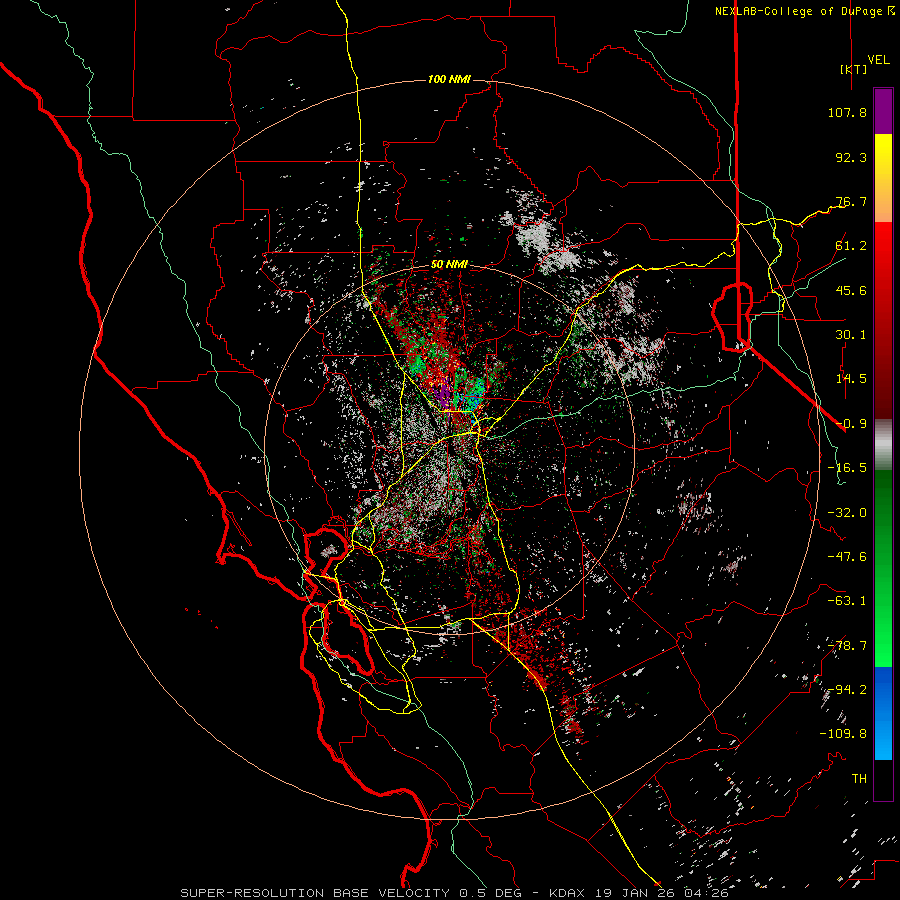The height and width of the screenshot is (900, 900).
Task: Pick the blue segment of the velocity scale
Action: [x=883, y=713]
